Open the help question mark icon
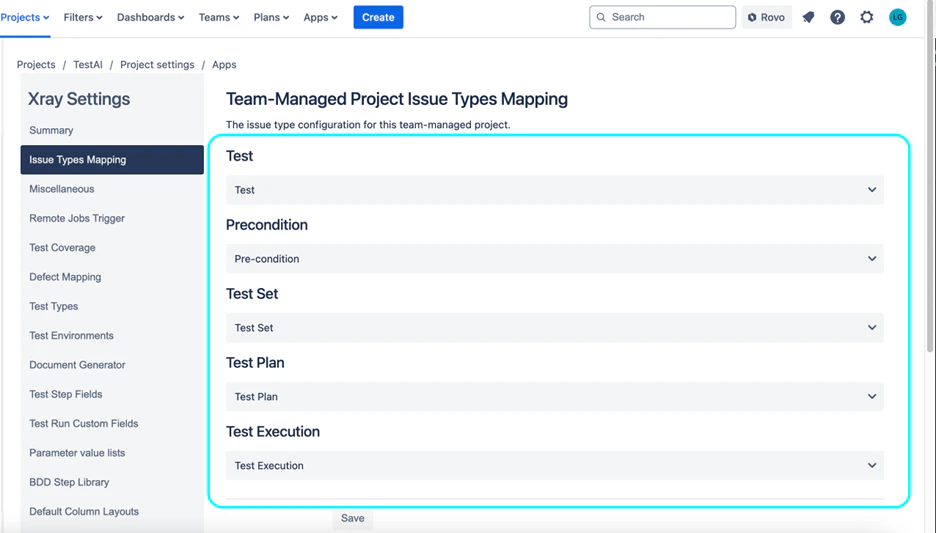Image resolution: width=936 pixels, height=533 pixels. pyautogui.click(x=838, y=17)
